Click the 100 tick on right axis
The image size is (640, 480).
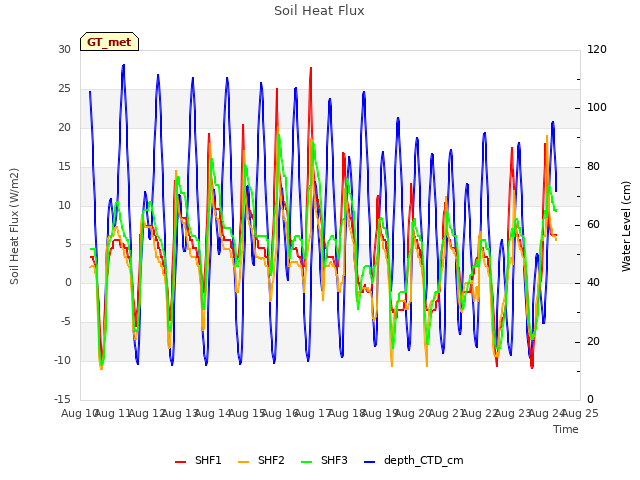597,108
